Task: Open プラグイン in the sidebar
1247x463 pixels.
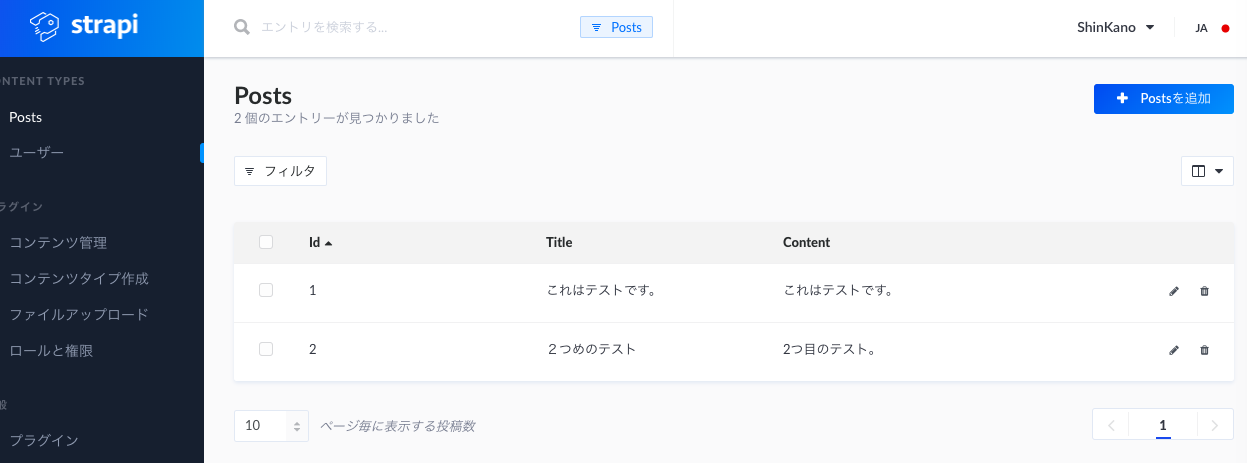Action: (x=44, y=440)
